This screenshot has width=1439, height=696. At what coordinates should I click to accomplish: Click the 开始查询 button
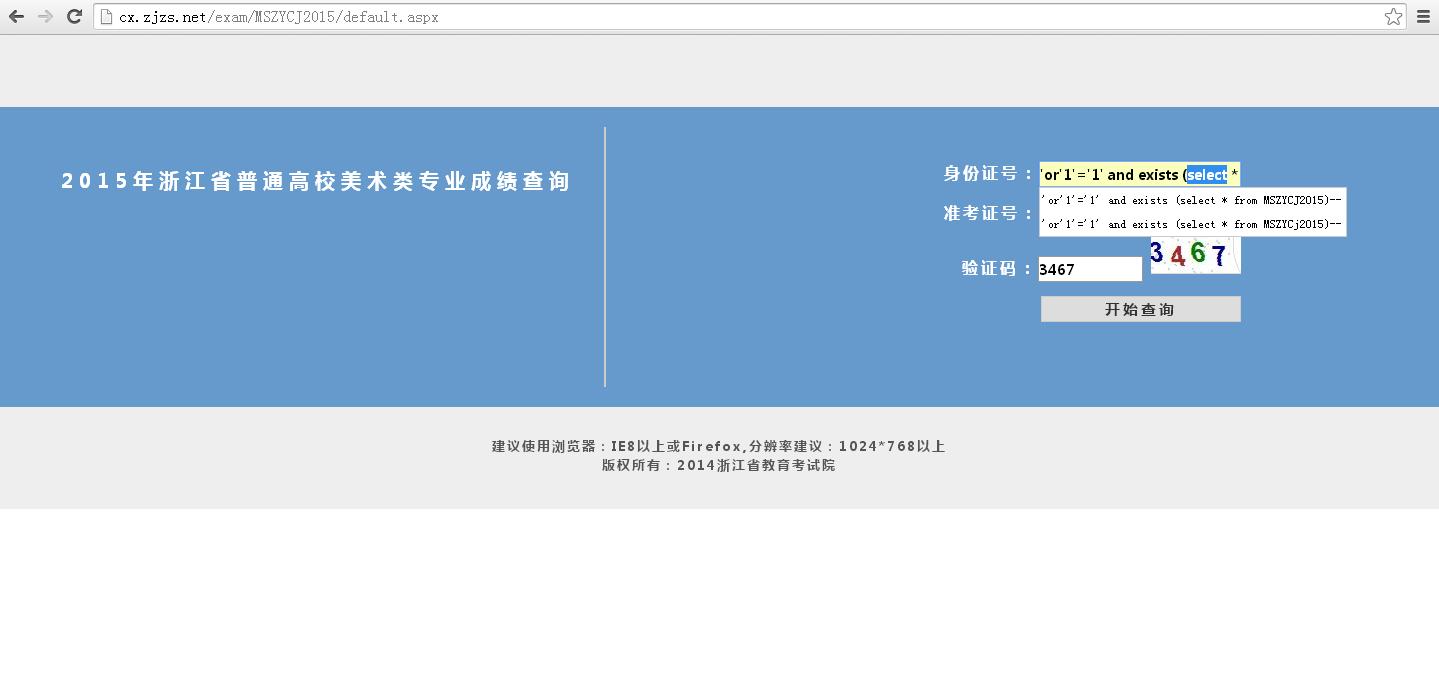coord(1140,309)
